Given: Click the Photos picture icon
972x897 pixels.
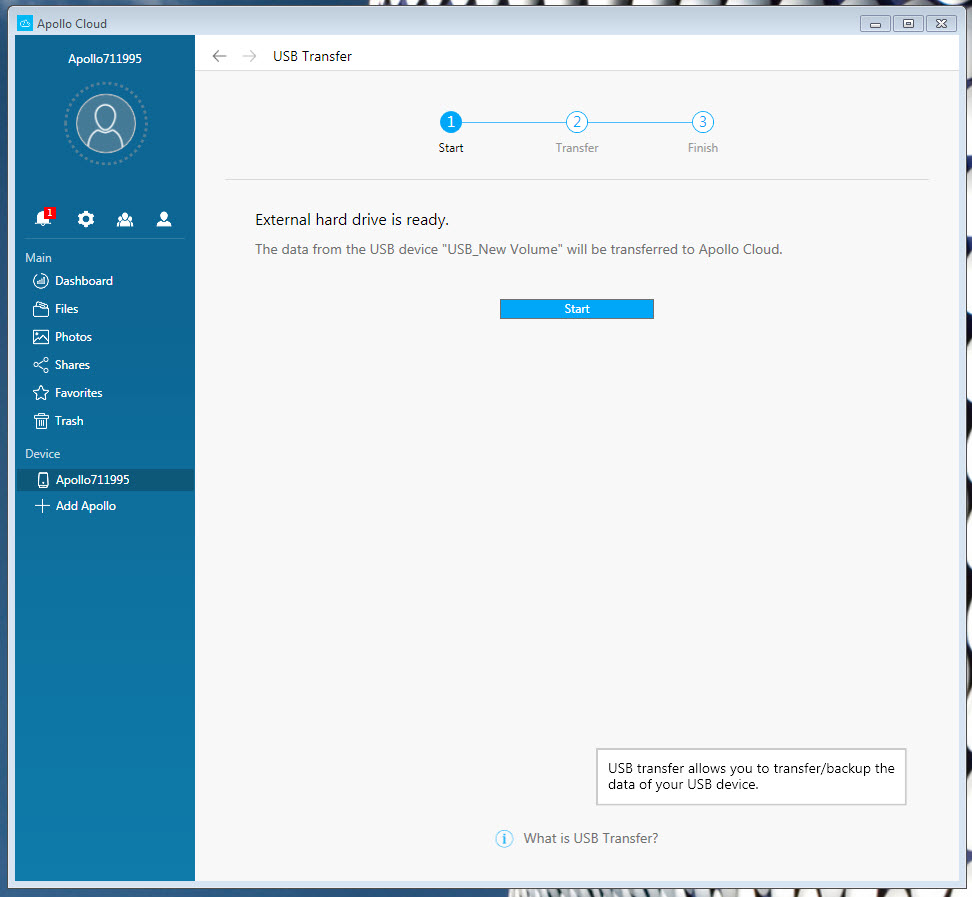Looking at the screenshot, I should 41,337.
